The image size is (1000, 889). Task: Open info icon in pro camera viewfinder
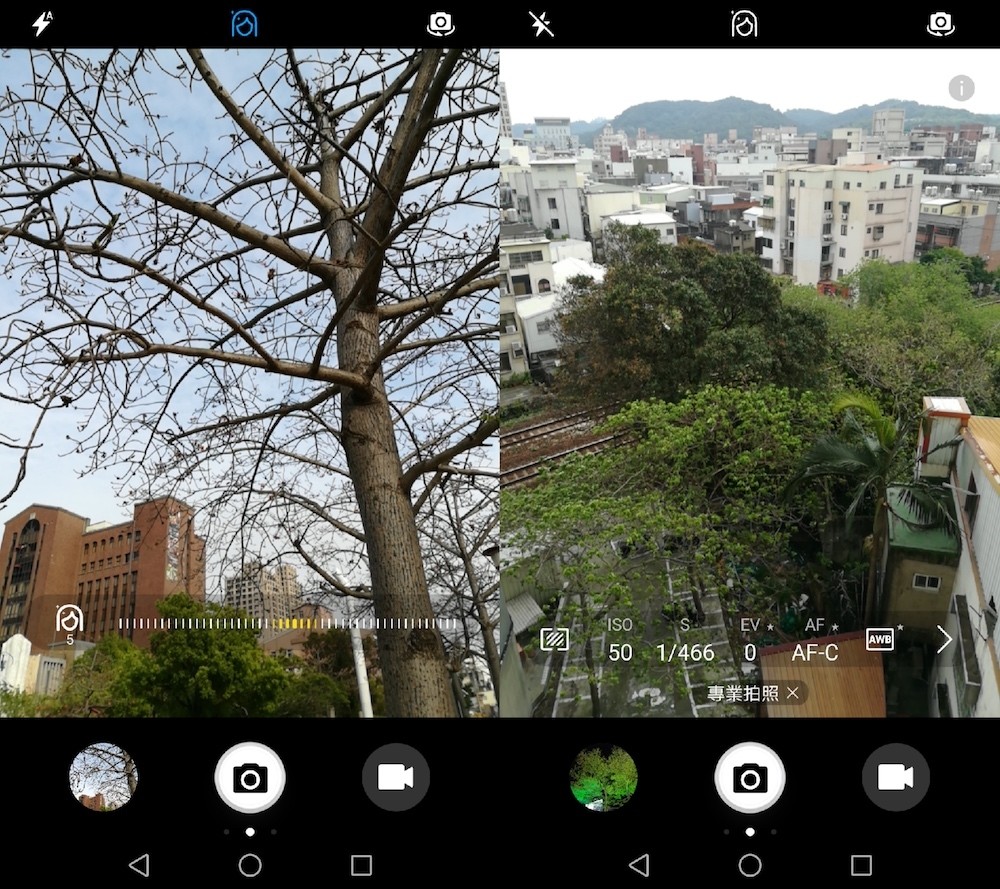click(961, 88)
